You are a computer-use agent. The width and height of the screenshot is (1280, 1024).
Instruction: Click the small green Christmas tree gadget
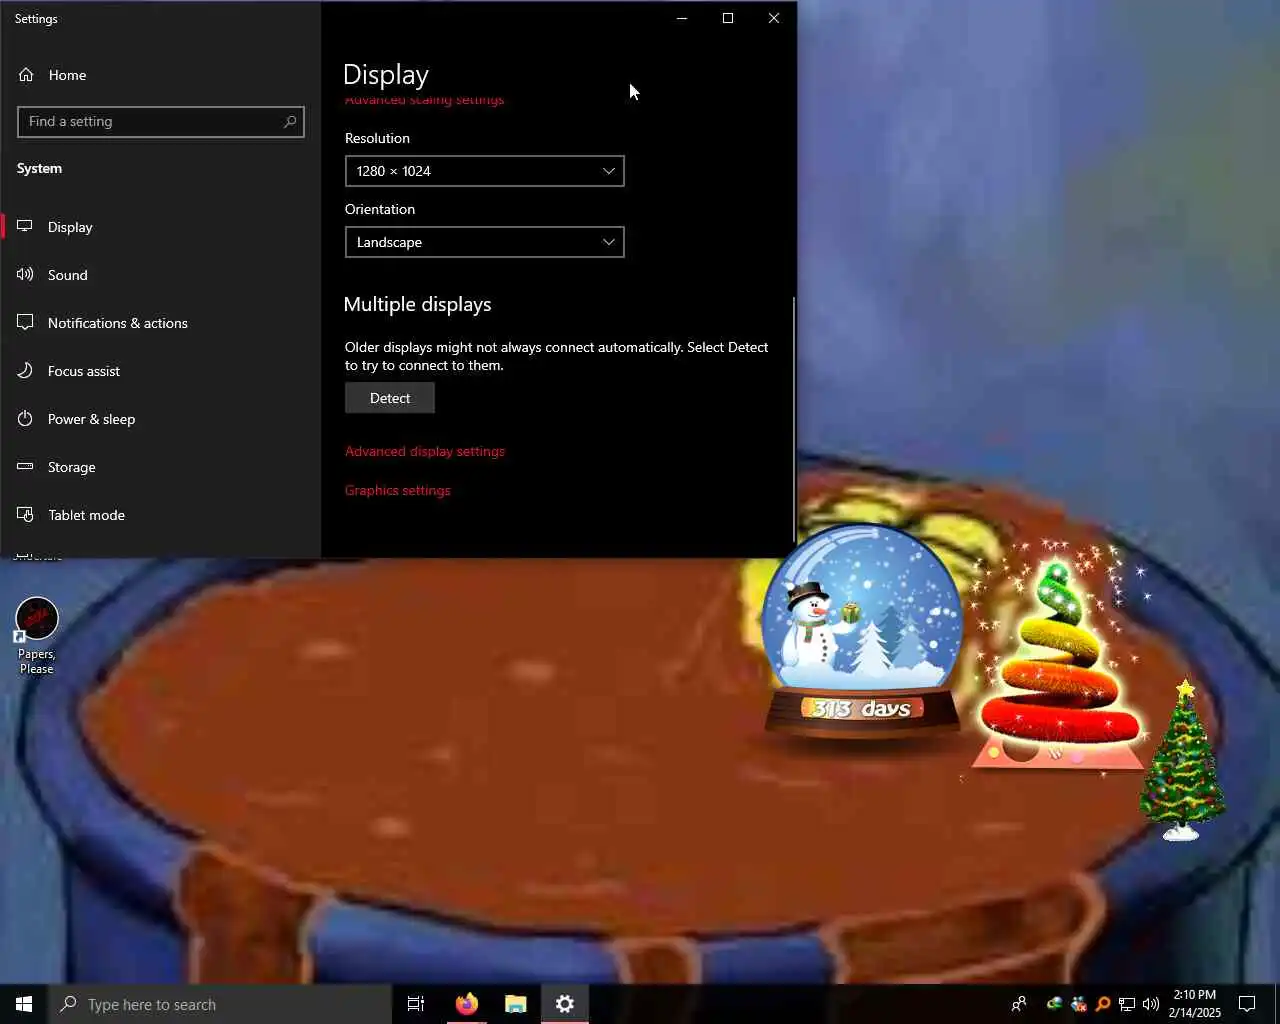click(1183, 760)
